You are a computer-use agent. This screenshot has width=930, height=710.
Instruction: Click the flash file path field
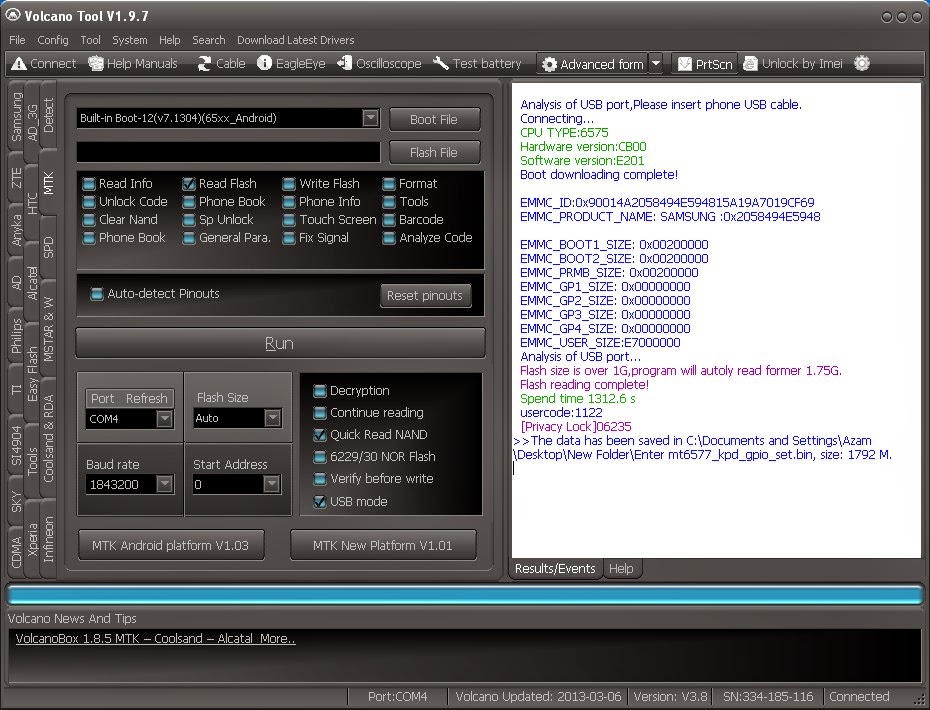(228, 152)
